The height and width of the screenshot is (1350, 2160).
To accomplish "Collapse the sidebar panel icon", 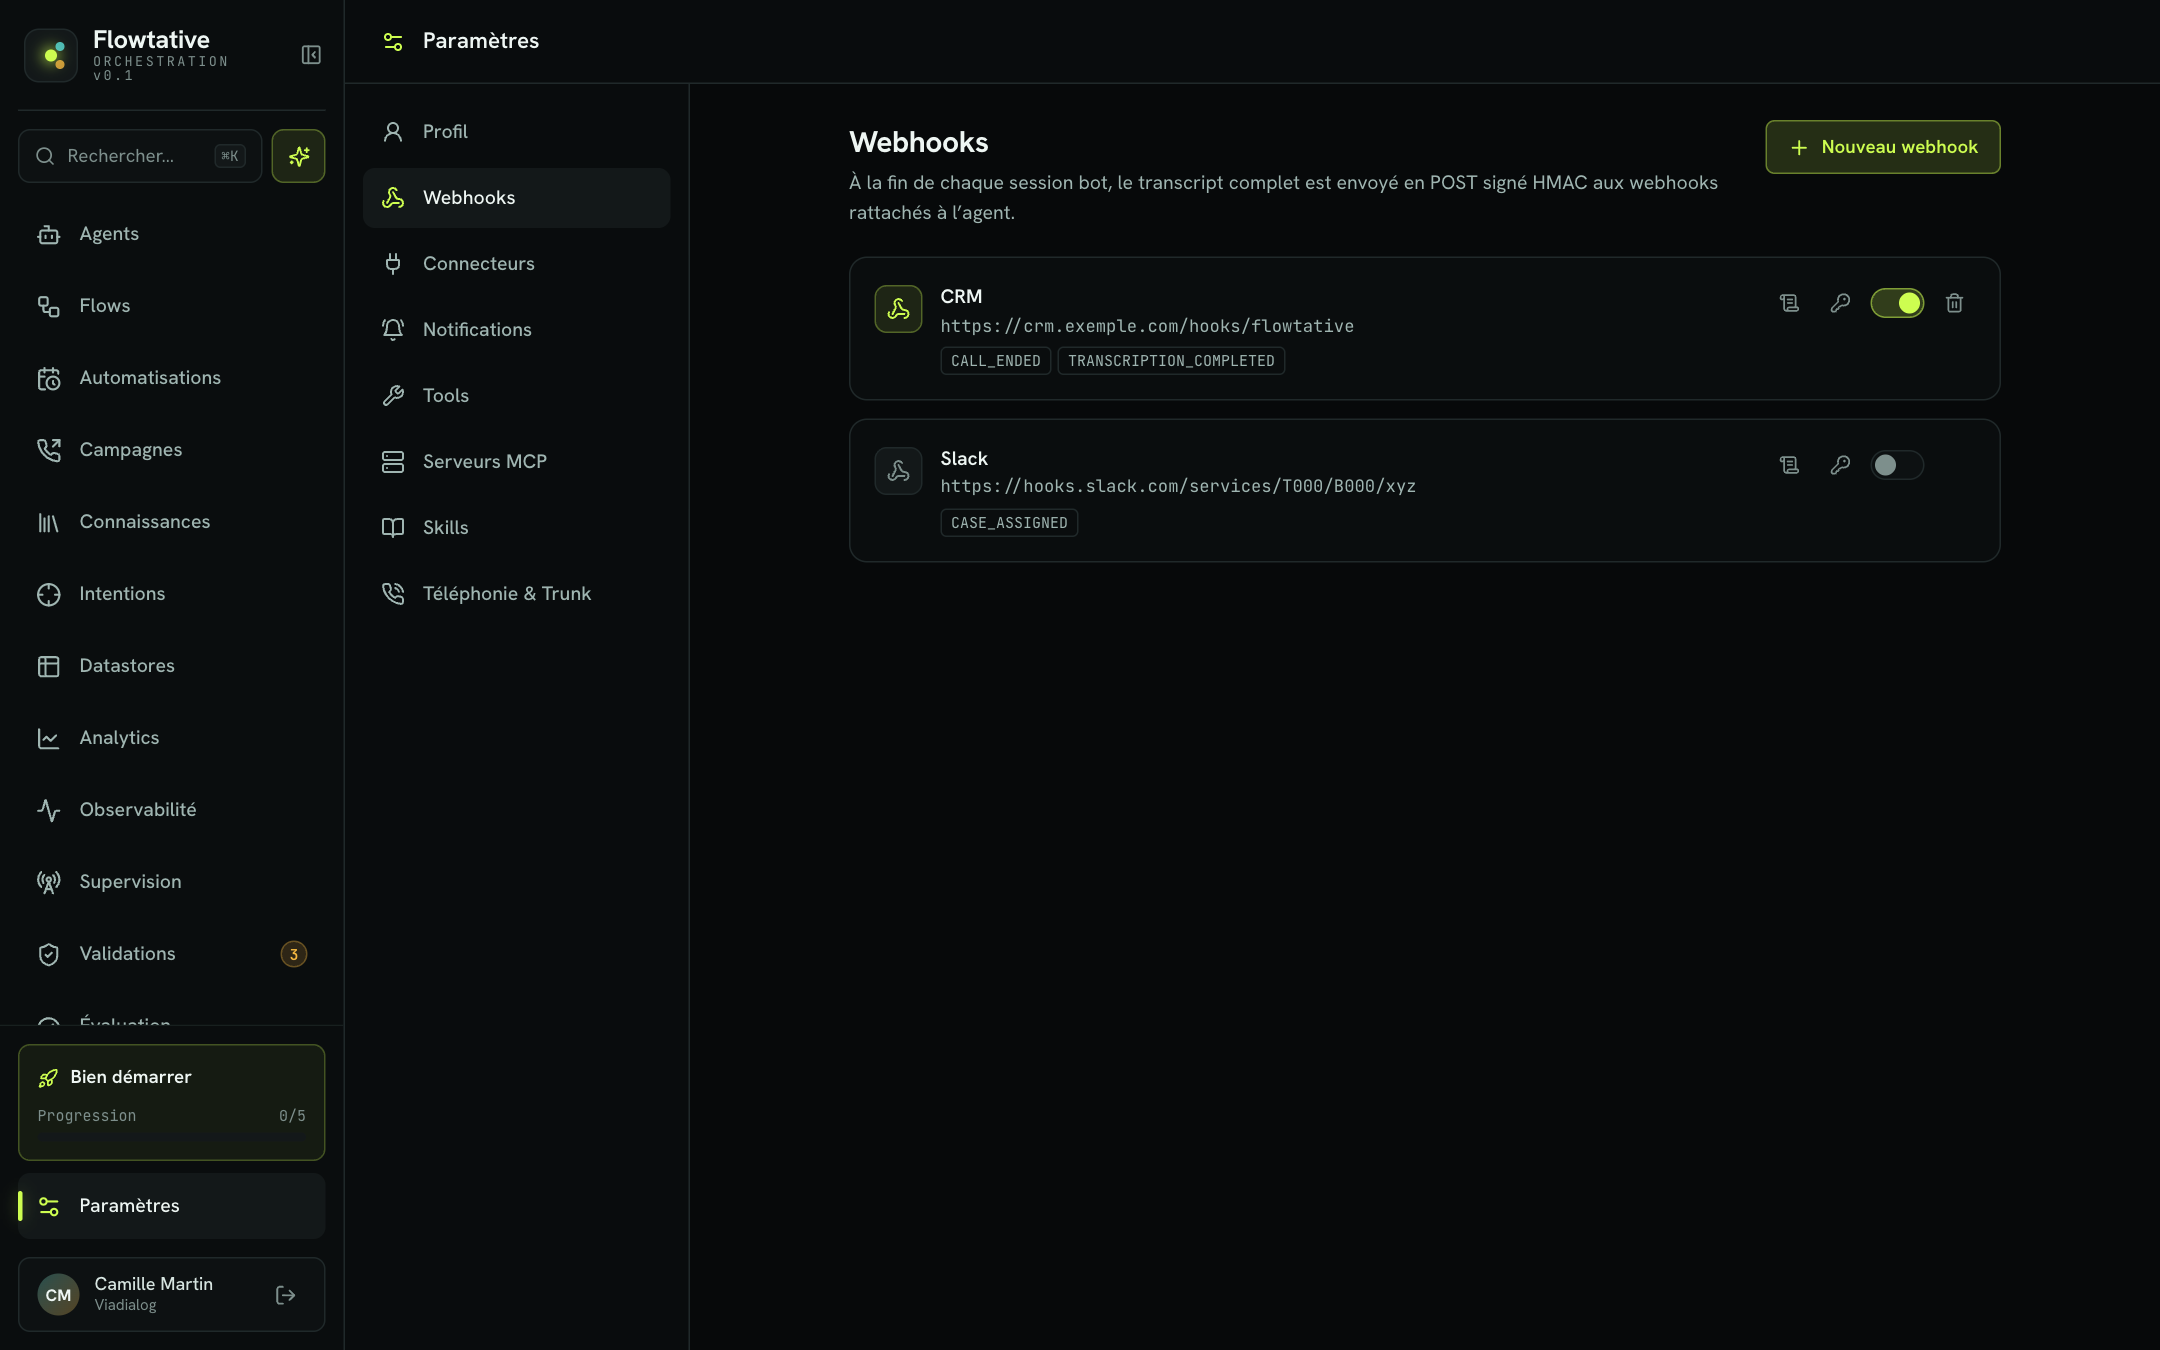I will click(x=311, y=55).
